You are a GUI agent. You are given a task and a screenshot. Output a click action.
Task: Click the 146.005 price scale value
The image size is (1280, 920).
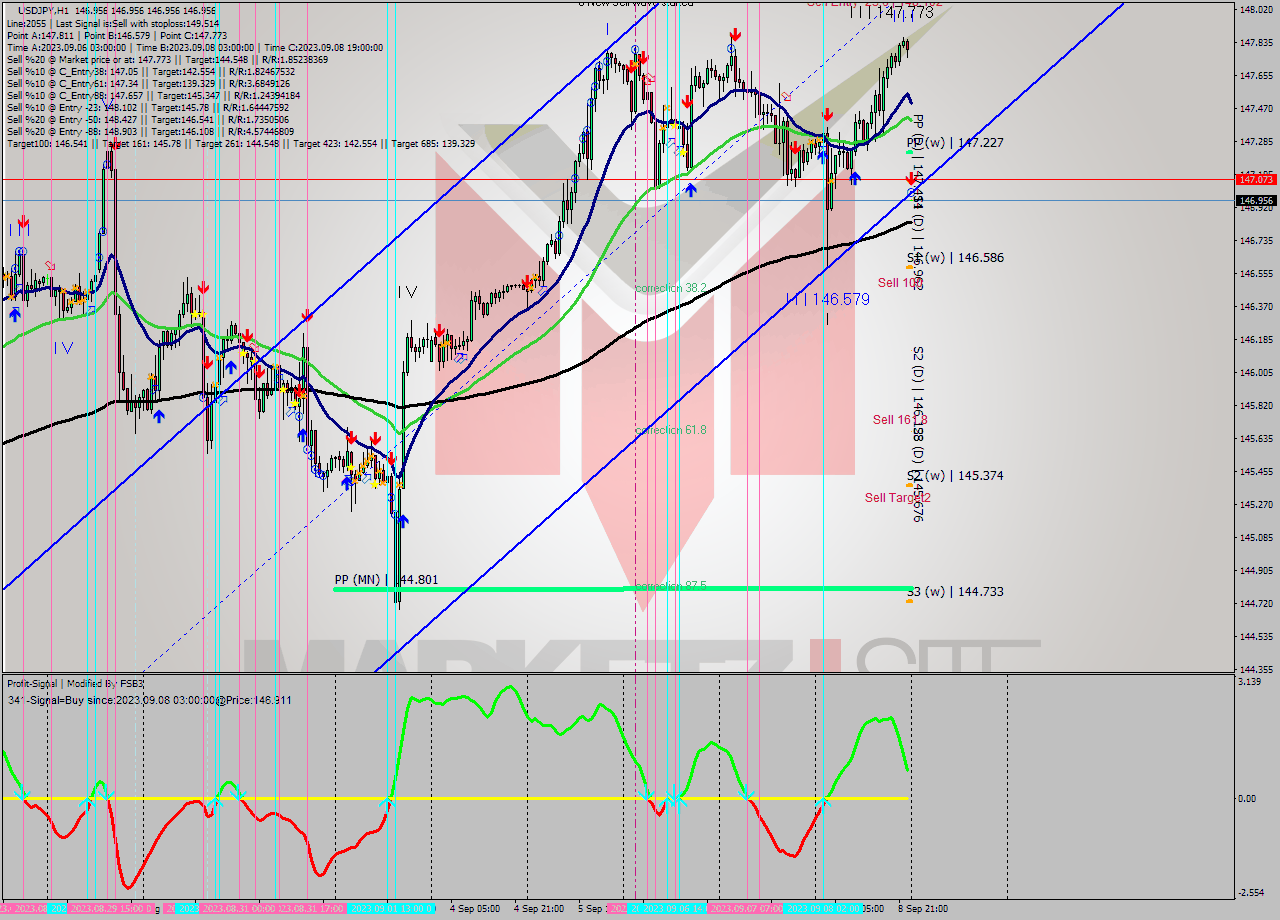[x=1256, y=373]
